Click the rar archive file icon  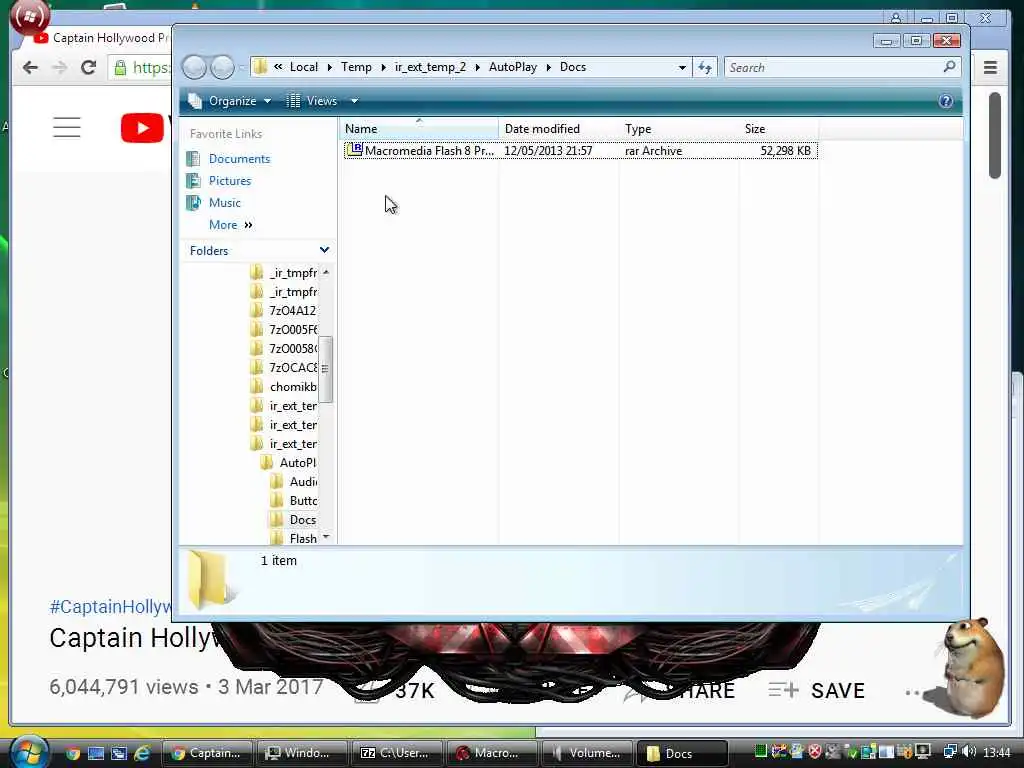pyautogui.click(x=355, y=150)
